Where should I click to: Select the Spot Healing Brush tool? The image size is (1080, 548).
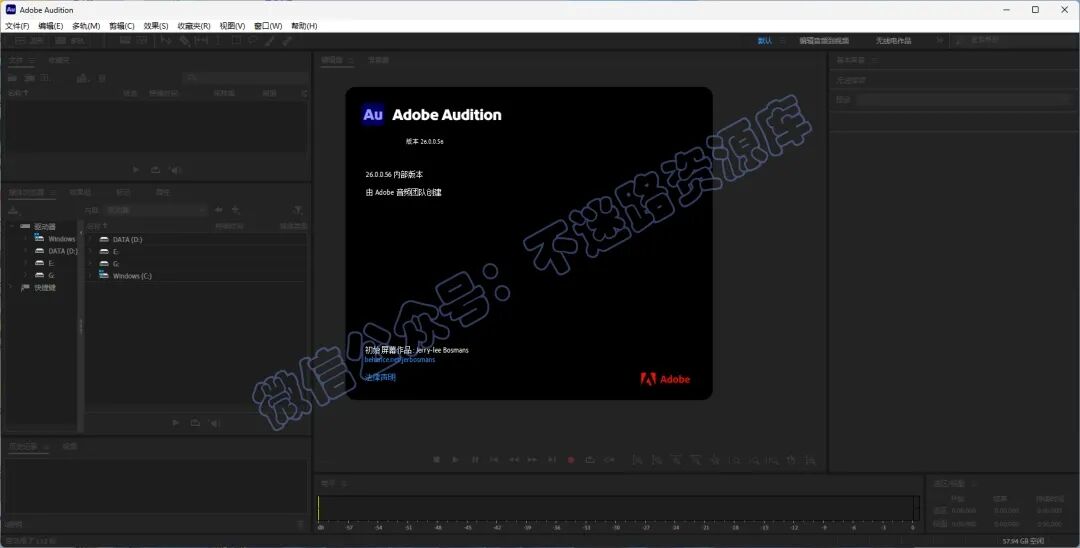tap(287, 41)
